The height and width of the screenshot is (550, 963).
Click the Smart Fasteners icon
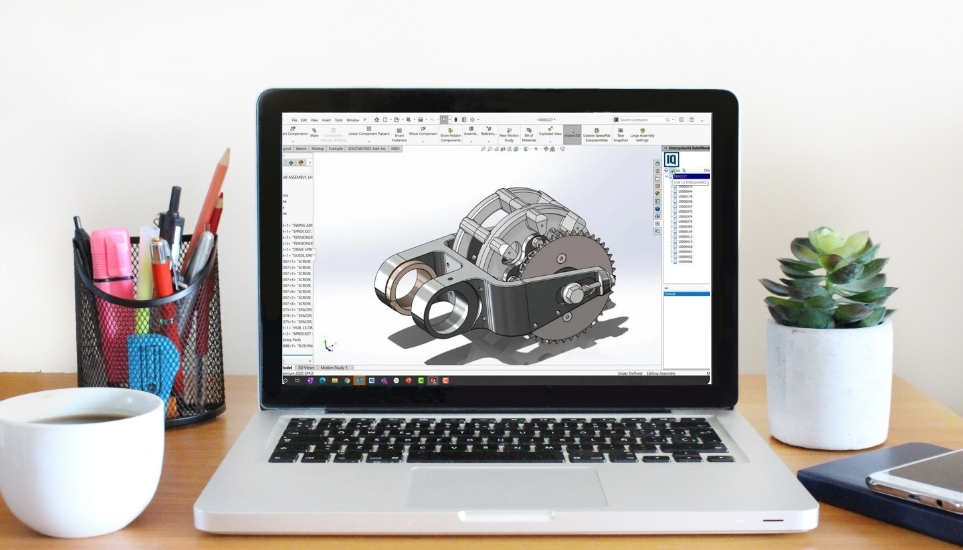[x=399, y=130]
